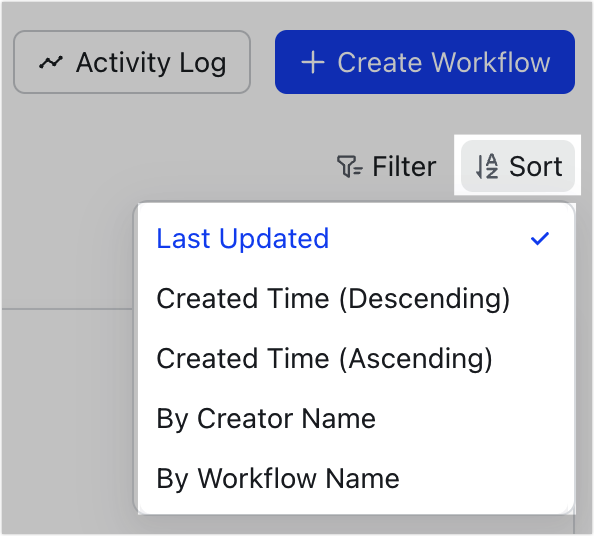Screen dimensions: 594x536
Task: Open the Filter options
Action: tap(387, 167)
